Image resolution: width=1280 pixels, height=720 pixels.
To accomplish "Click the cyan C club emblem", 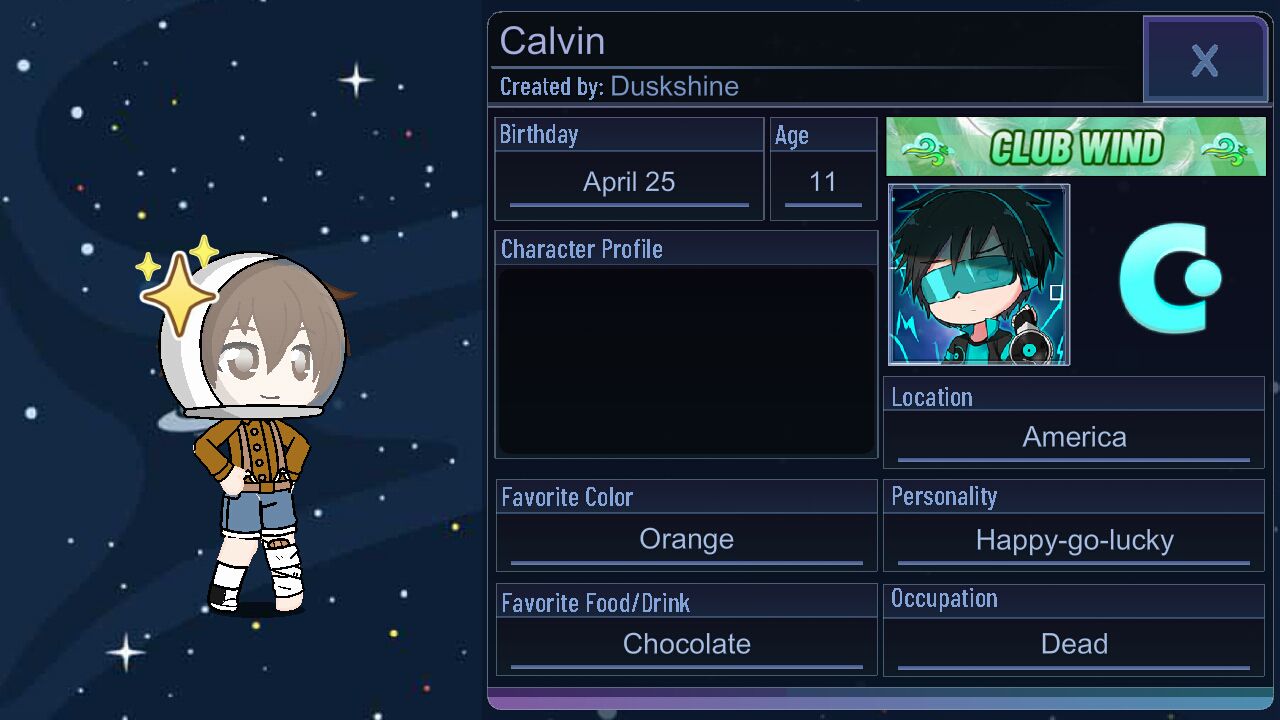I will [1170, 278].
